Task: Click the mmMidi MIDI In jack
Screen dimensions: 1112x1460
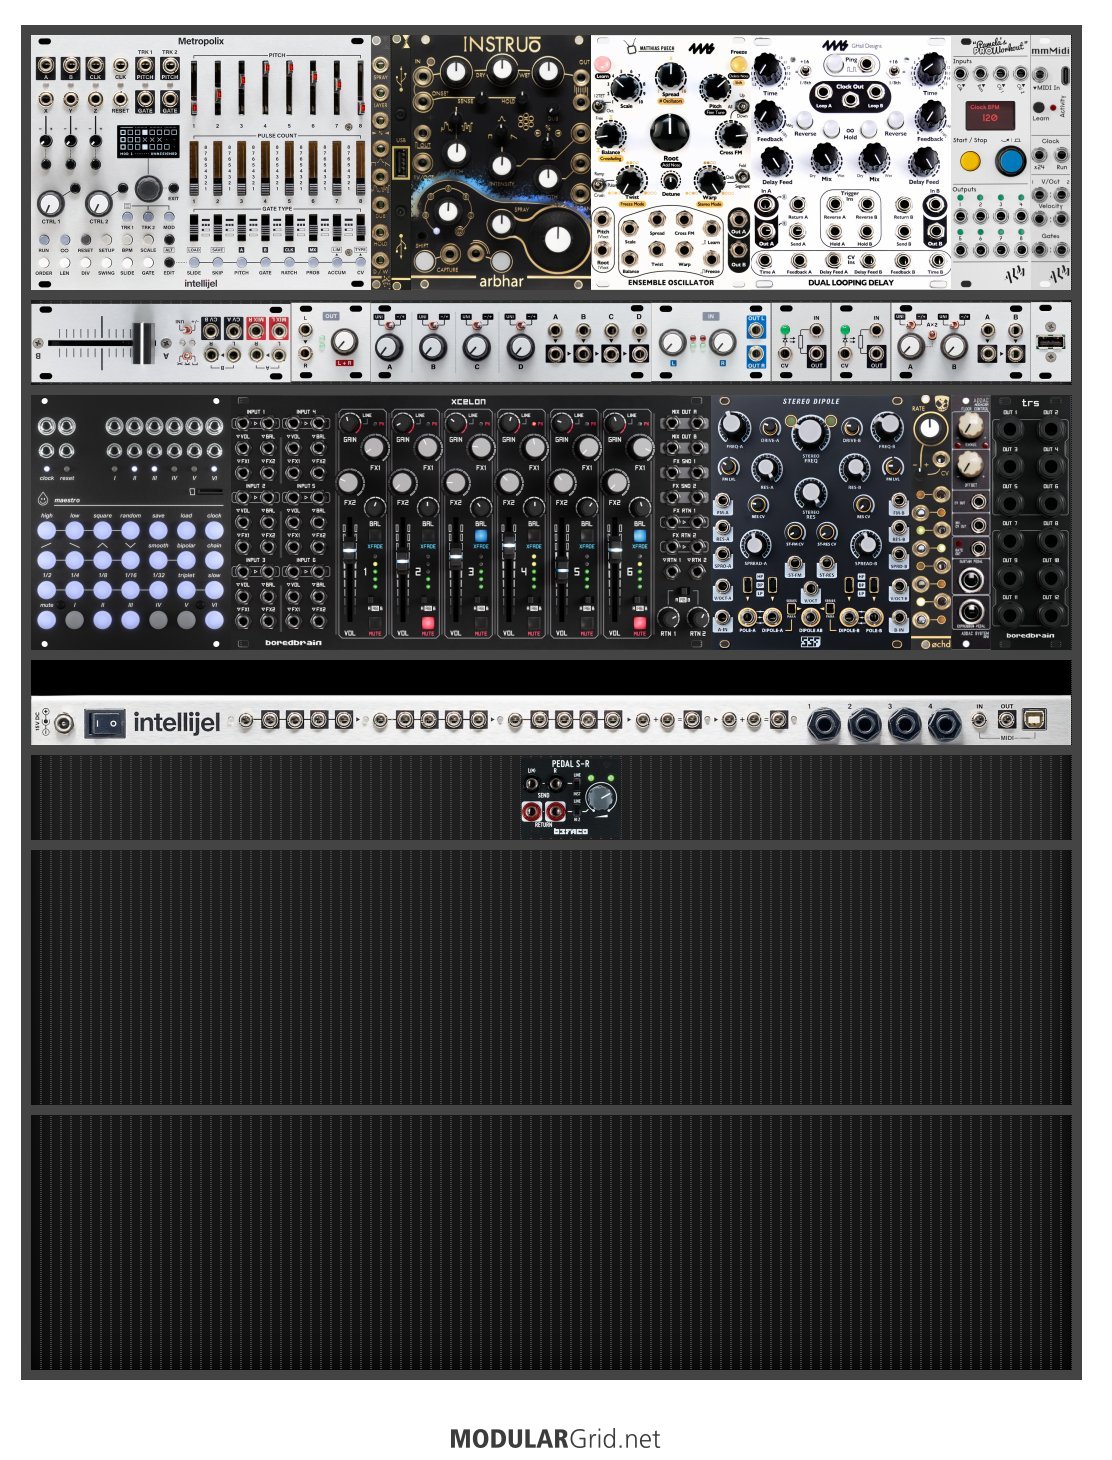Action: coord(1041,75)
